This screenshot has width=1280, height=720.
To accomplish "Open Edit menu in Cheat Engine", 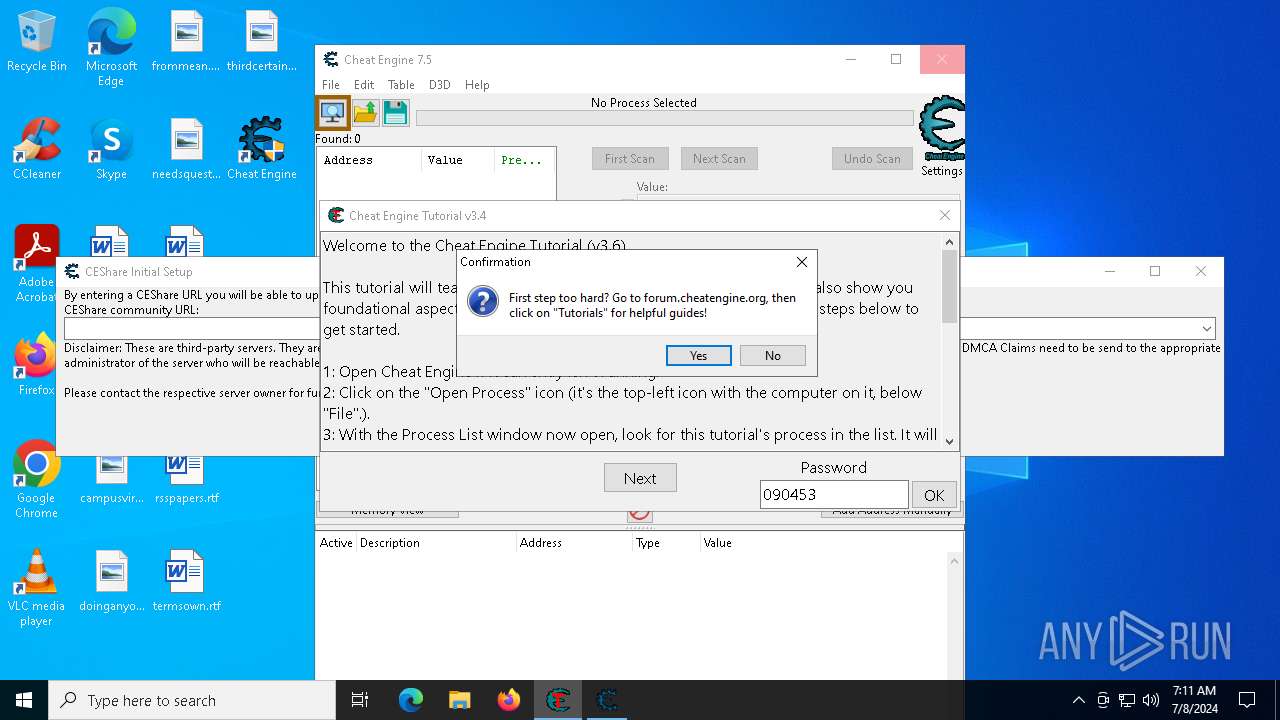I will pos(364,85).
